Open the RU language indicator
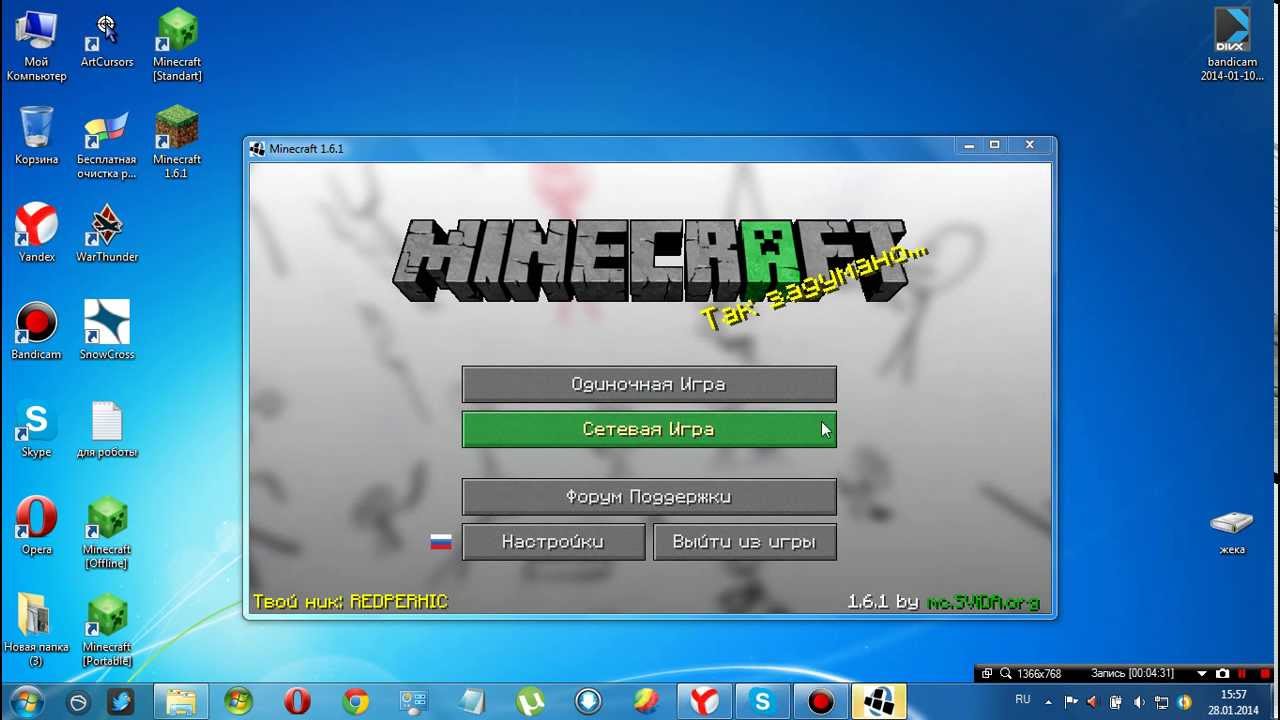The width and height of the screenshot is (1280, 720). (x=1023, y=699)
